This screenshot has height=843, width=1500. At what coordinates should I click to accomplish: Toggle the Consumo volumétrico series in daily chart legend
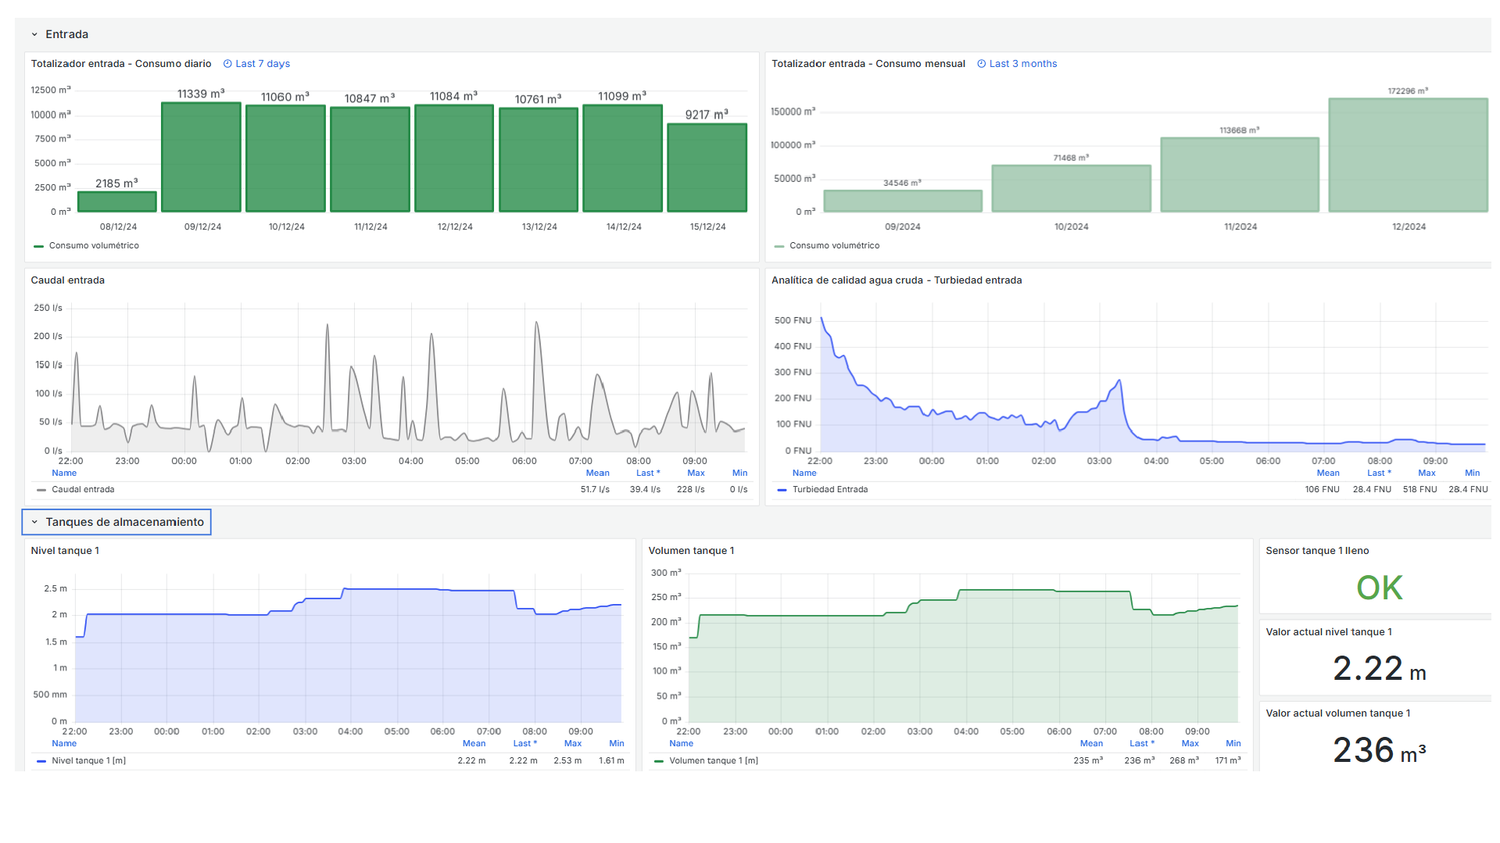pyautogui.click(x=94, y=246)
